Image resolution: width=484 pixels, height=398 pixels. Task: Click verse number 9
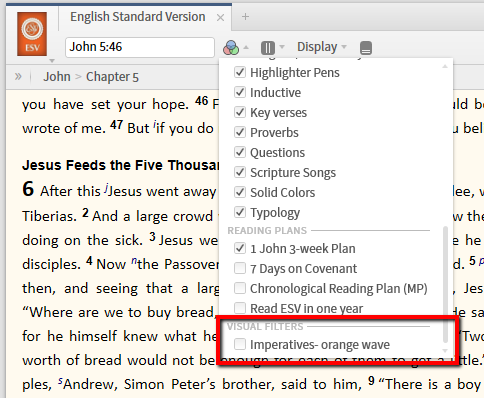pyautogui.click(x=372, y=381)
